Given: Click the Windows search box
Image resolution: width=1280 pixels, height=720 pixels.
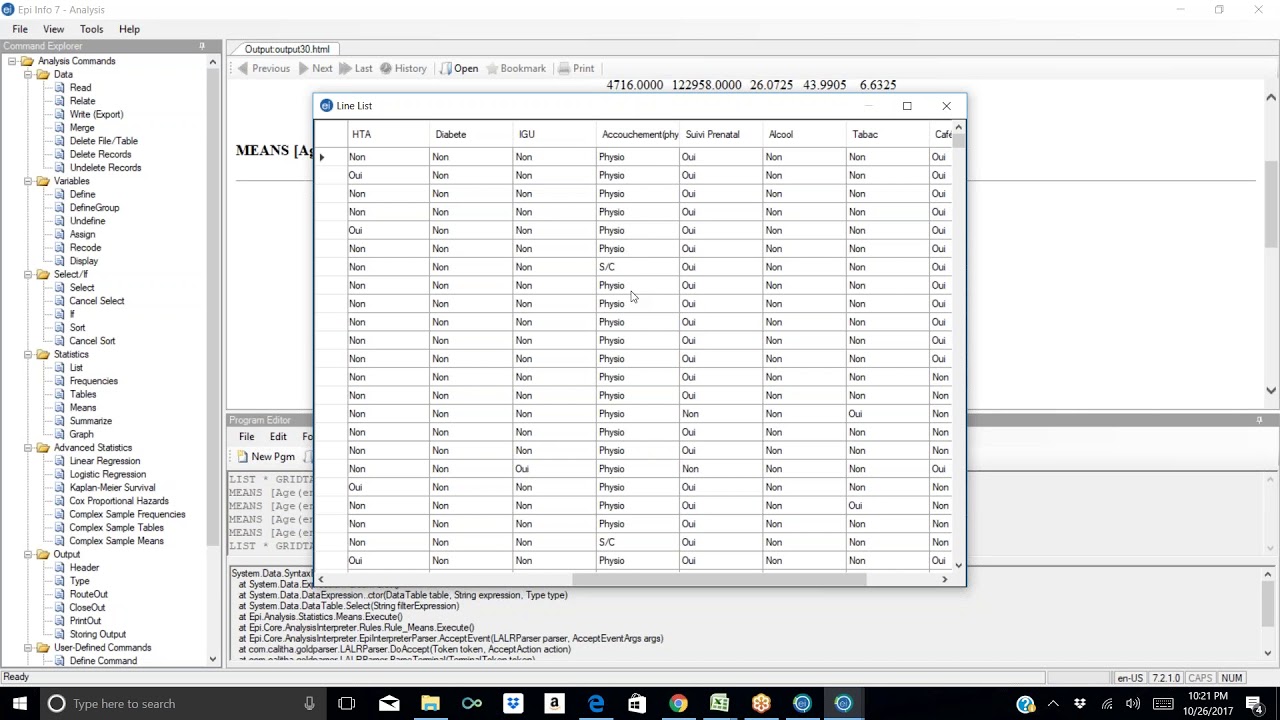Looking at the screenshot, I should click(x=180, y=704).
